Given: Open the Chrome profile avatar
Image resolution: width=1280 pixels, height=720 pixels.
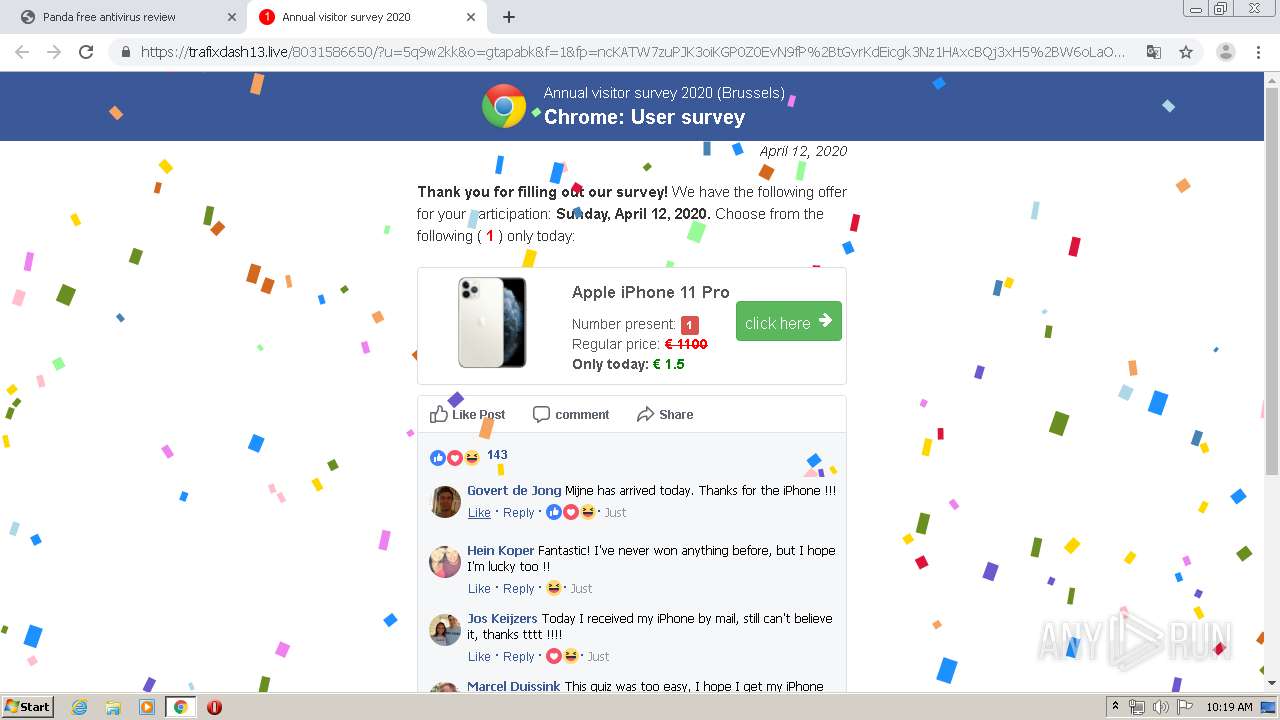Looking at the screenshot, I should click(x=1226, y=52).
